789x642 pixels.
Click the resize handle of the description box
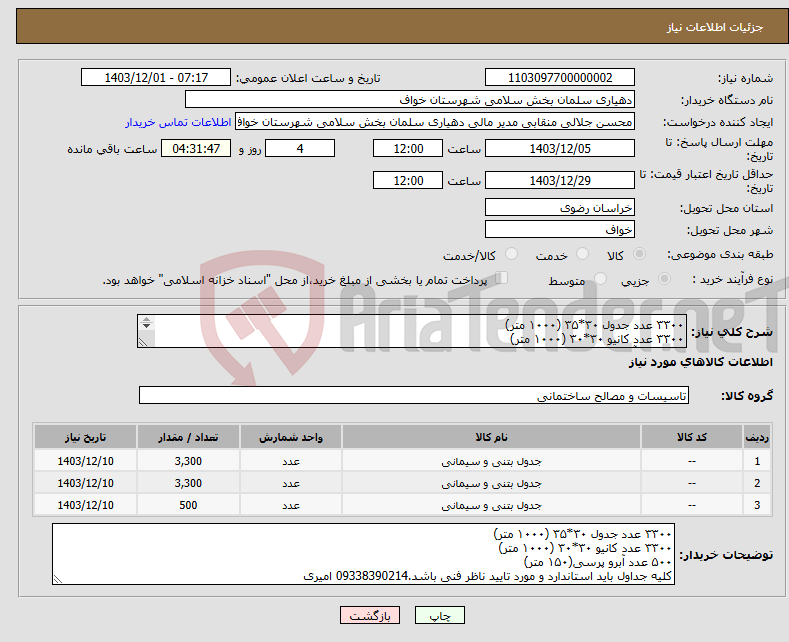click(x=143, y=342)
